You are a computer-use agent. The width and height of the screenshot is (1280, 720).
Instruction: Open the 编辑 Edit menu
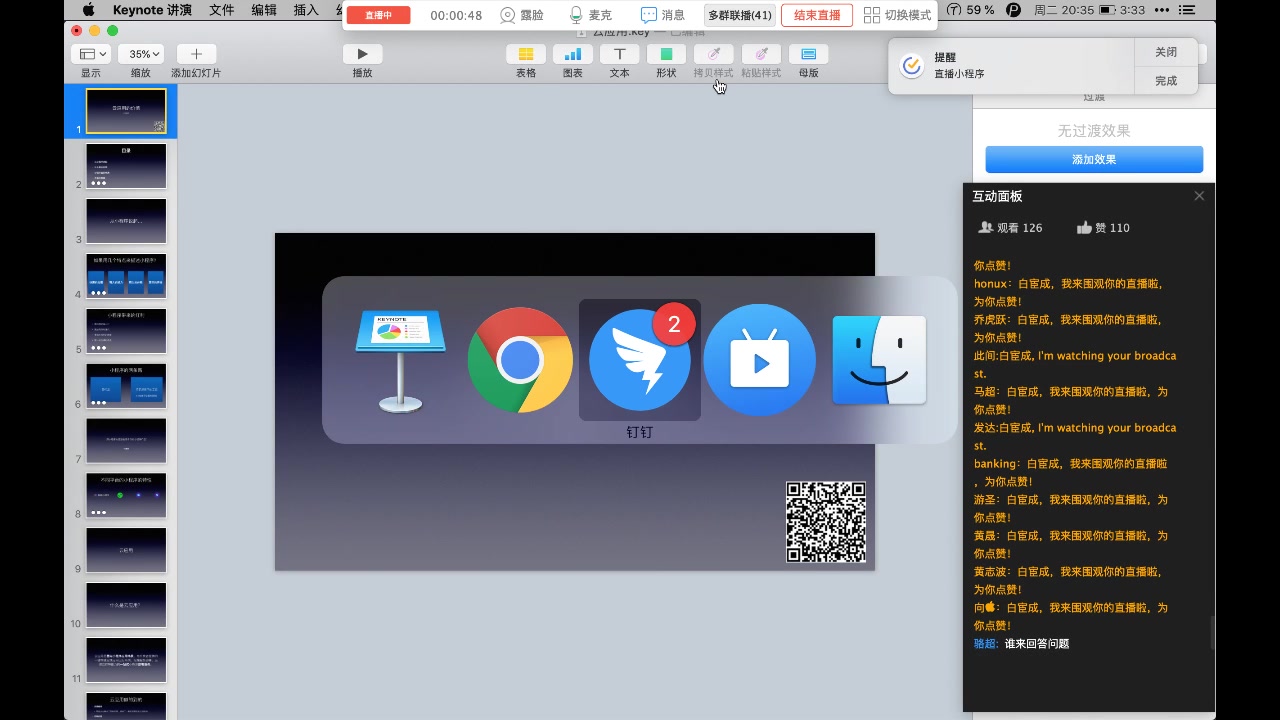tap(264, 10)
